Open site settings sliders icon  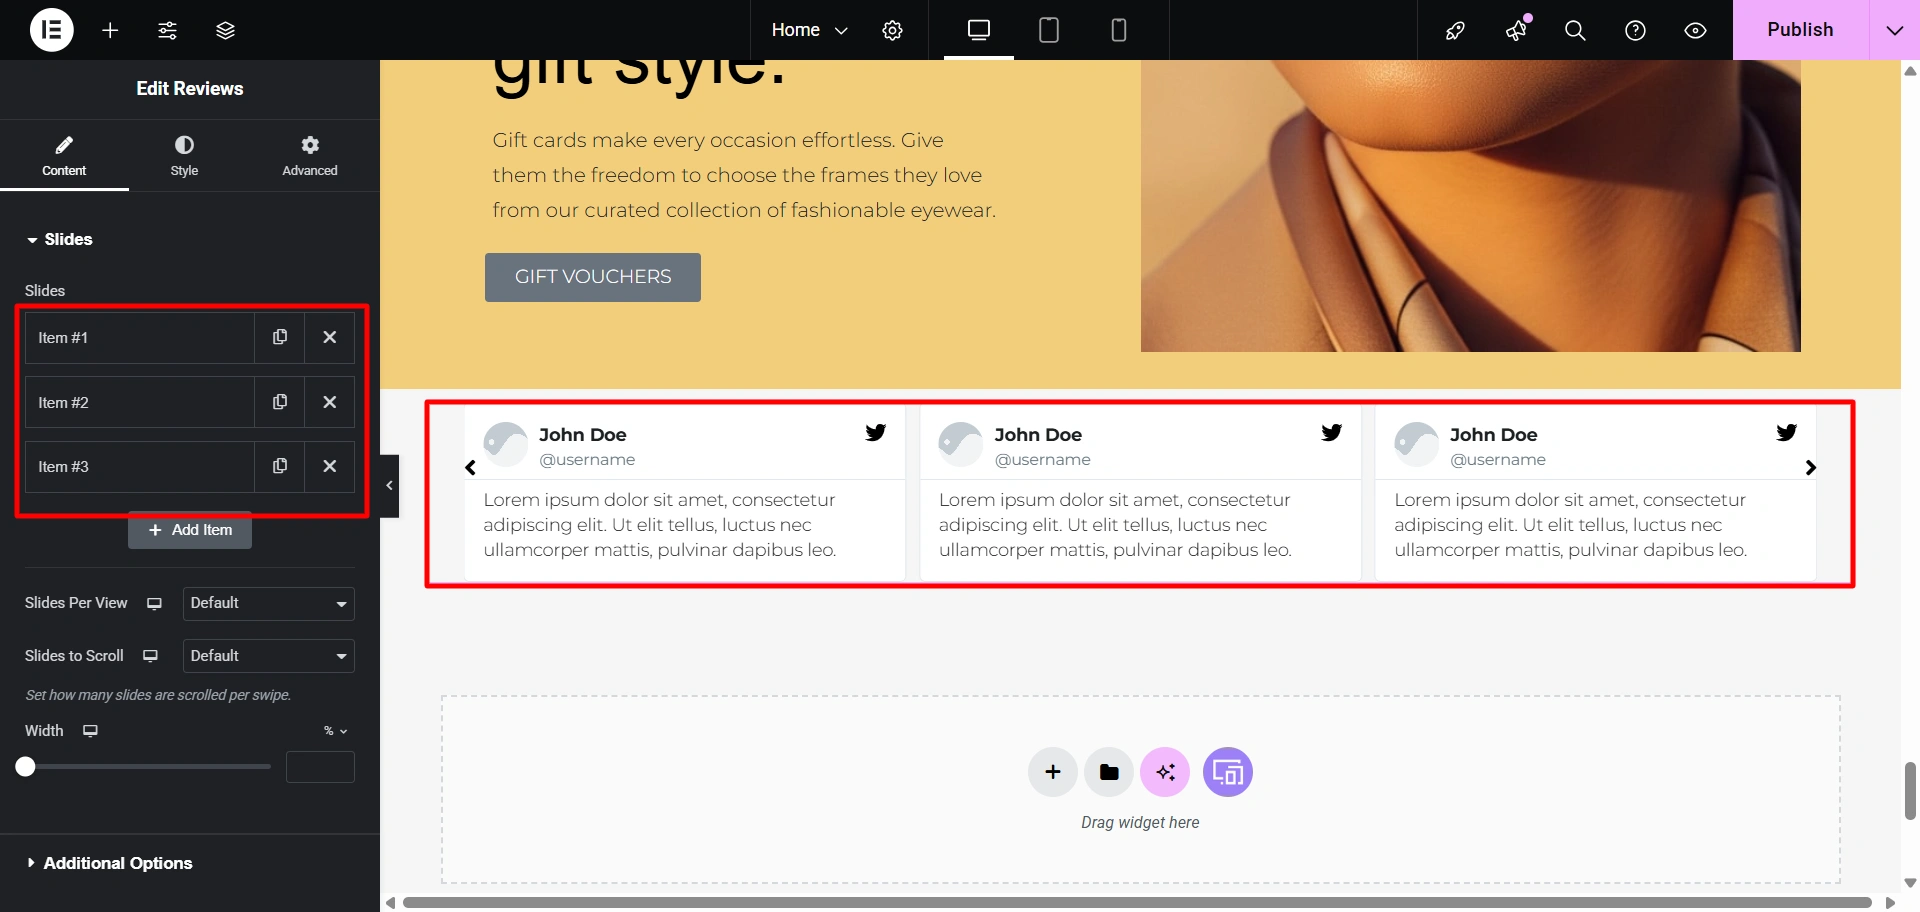168,30
